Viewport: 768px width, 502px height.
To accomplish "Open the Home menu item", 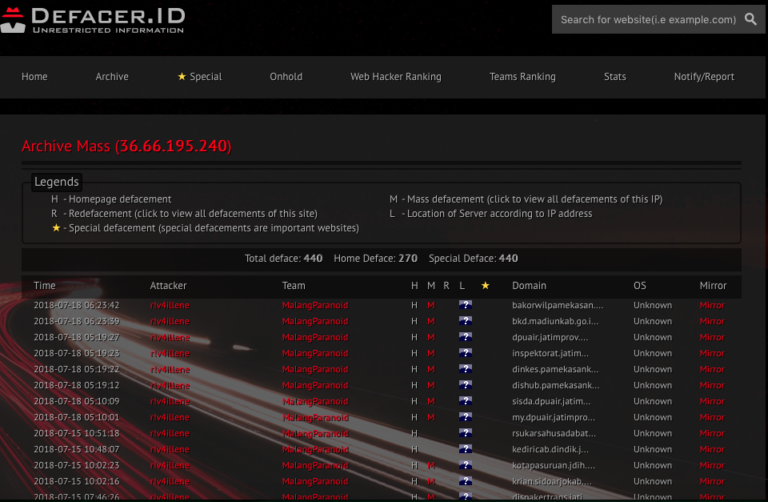I will 34,76.
